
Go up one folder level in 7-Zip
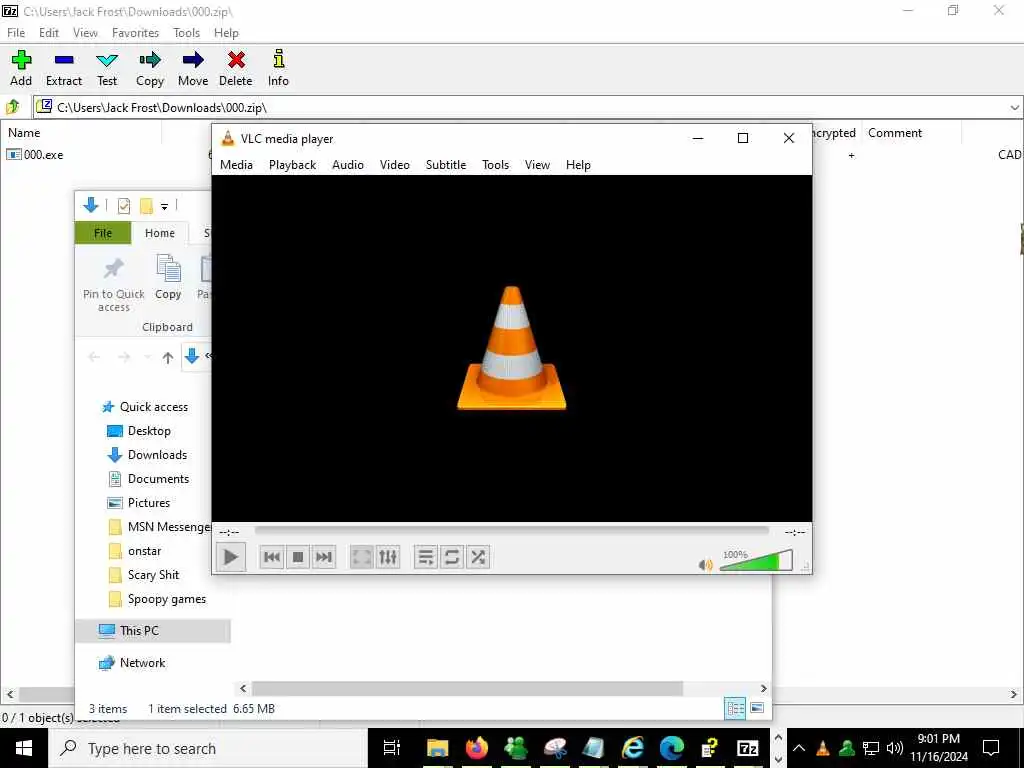click(x=12, y=106)
